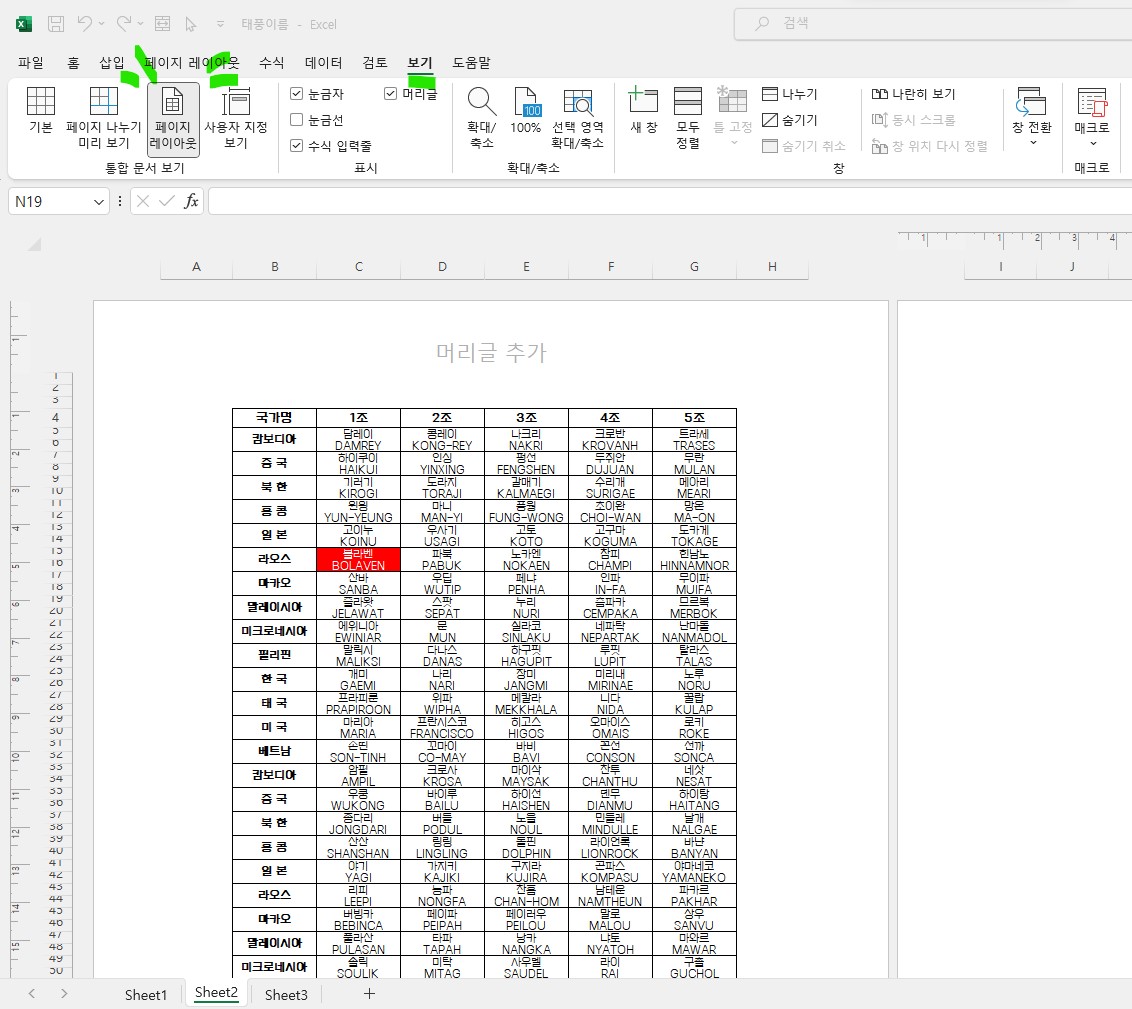
Task: Open the Undo history dropdown arrow
Action: pyautogui.click(x=102, y=24)
